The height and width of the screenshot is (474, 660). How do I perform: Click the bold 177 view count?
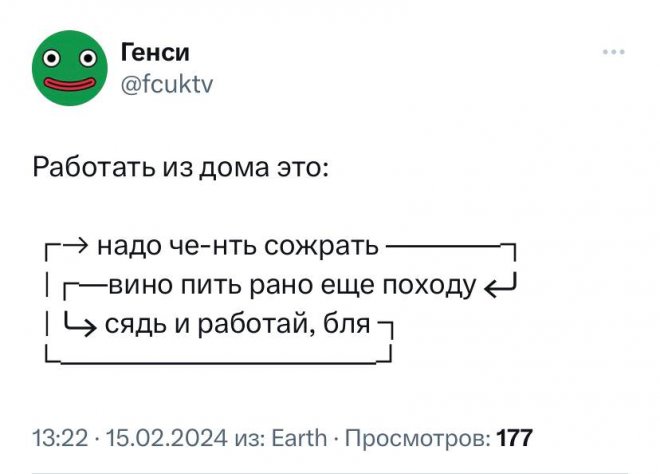[514, 438]
